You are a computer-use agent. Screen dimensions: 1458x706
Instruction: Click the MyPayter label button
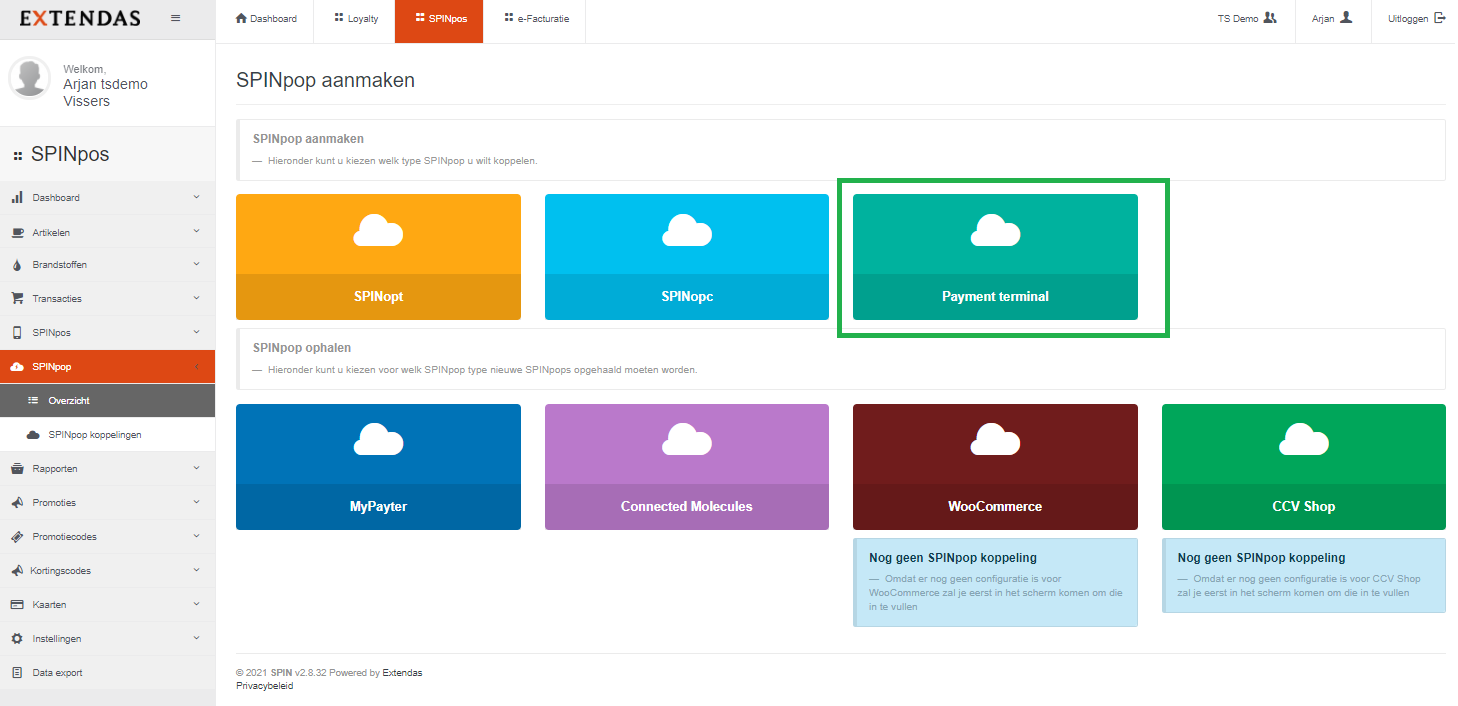[x=378, y=507]
